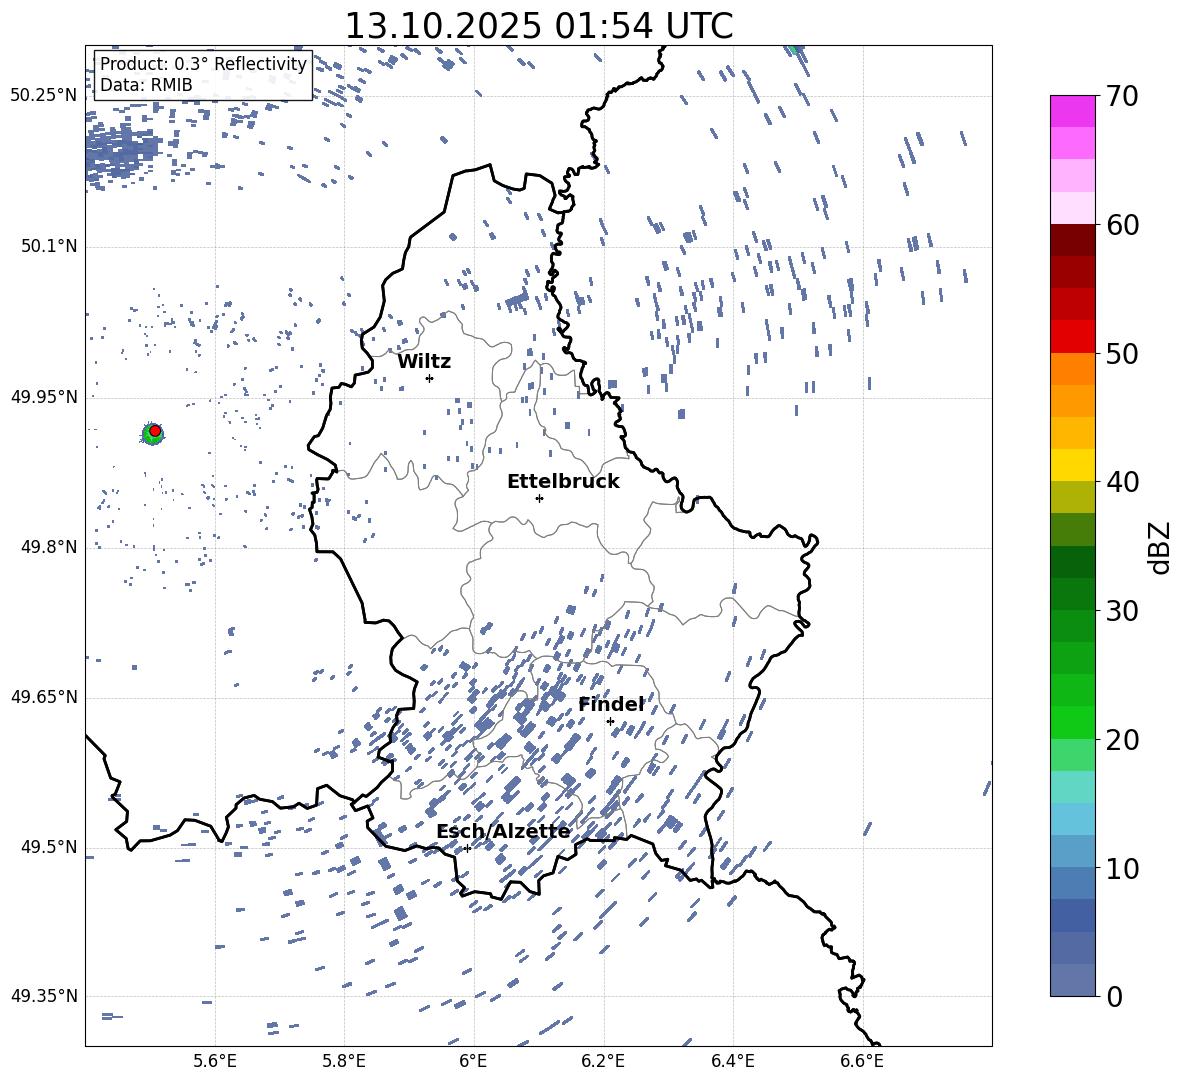Click the 50 dBZ colorbar label
This screenshot has width=1184, height=1081.
click(x=1122, y=354)
